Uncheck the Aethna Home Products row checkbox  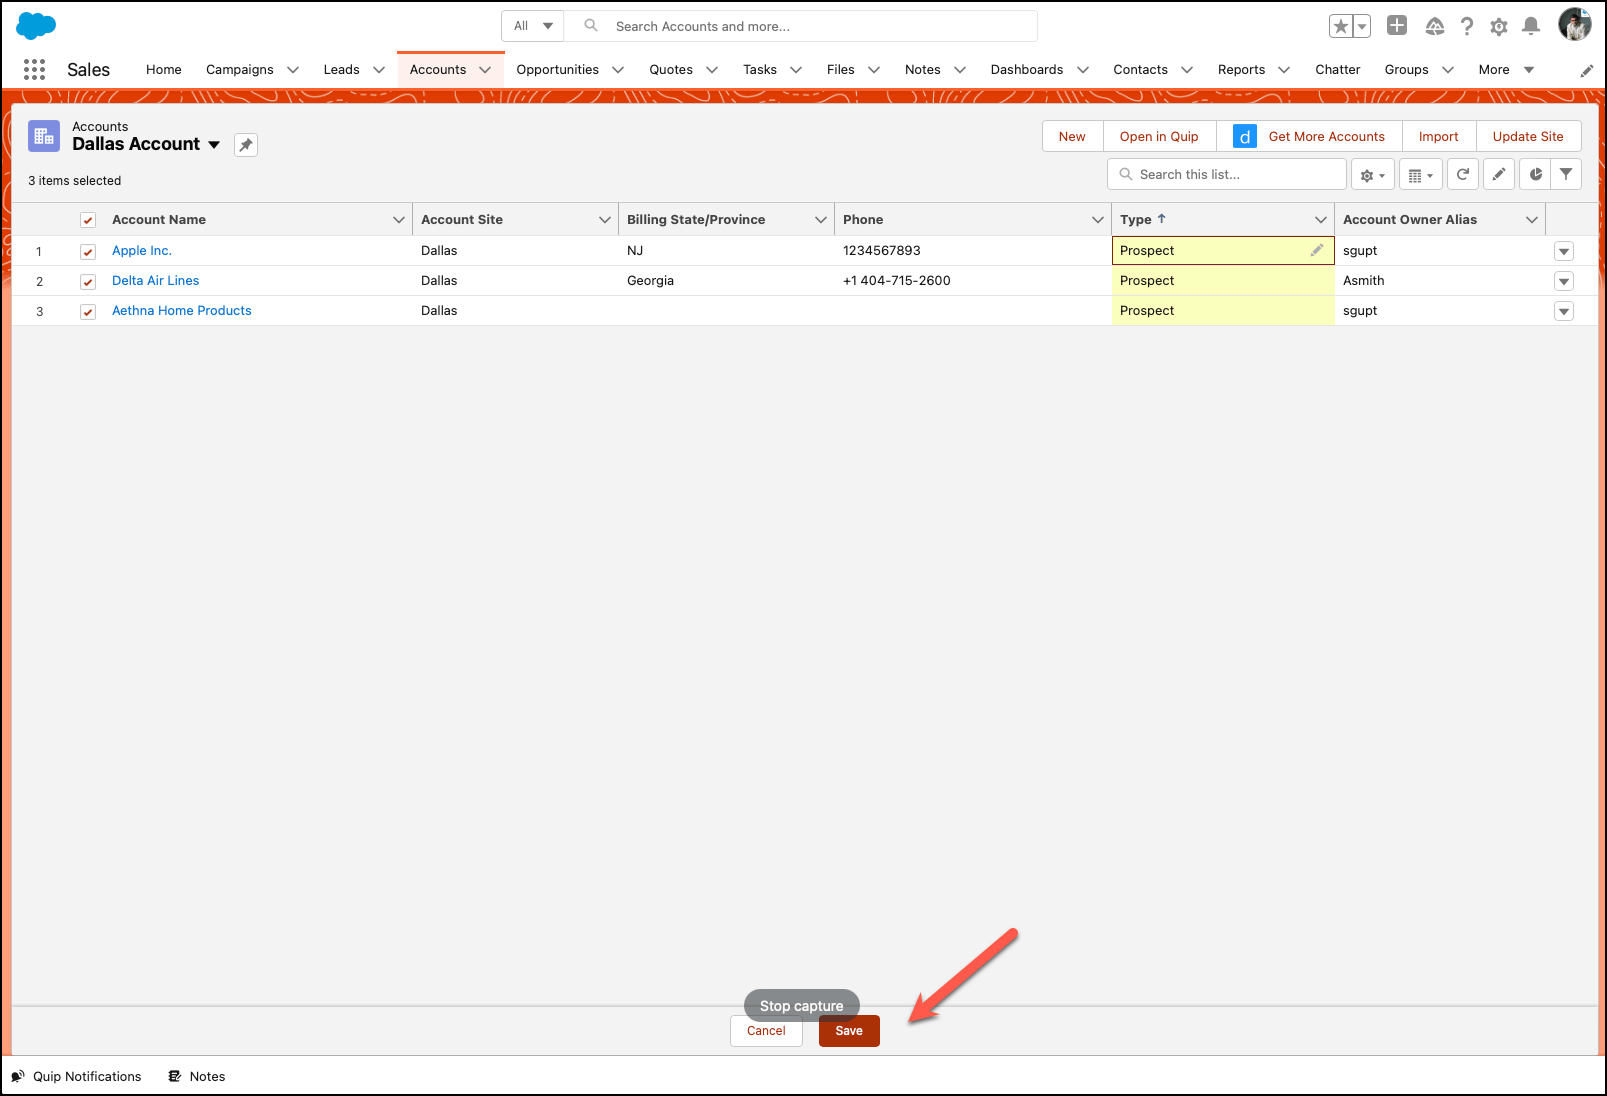[88, 312]
